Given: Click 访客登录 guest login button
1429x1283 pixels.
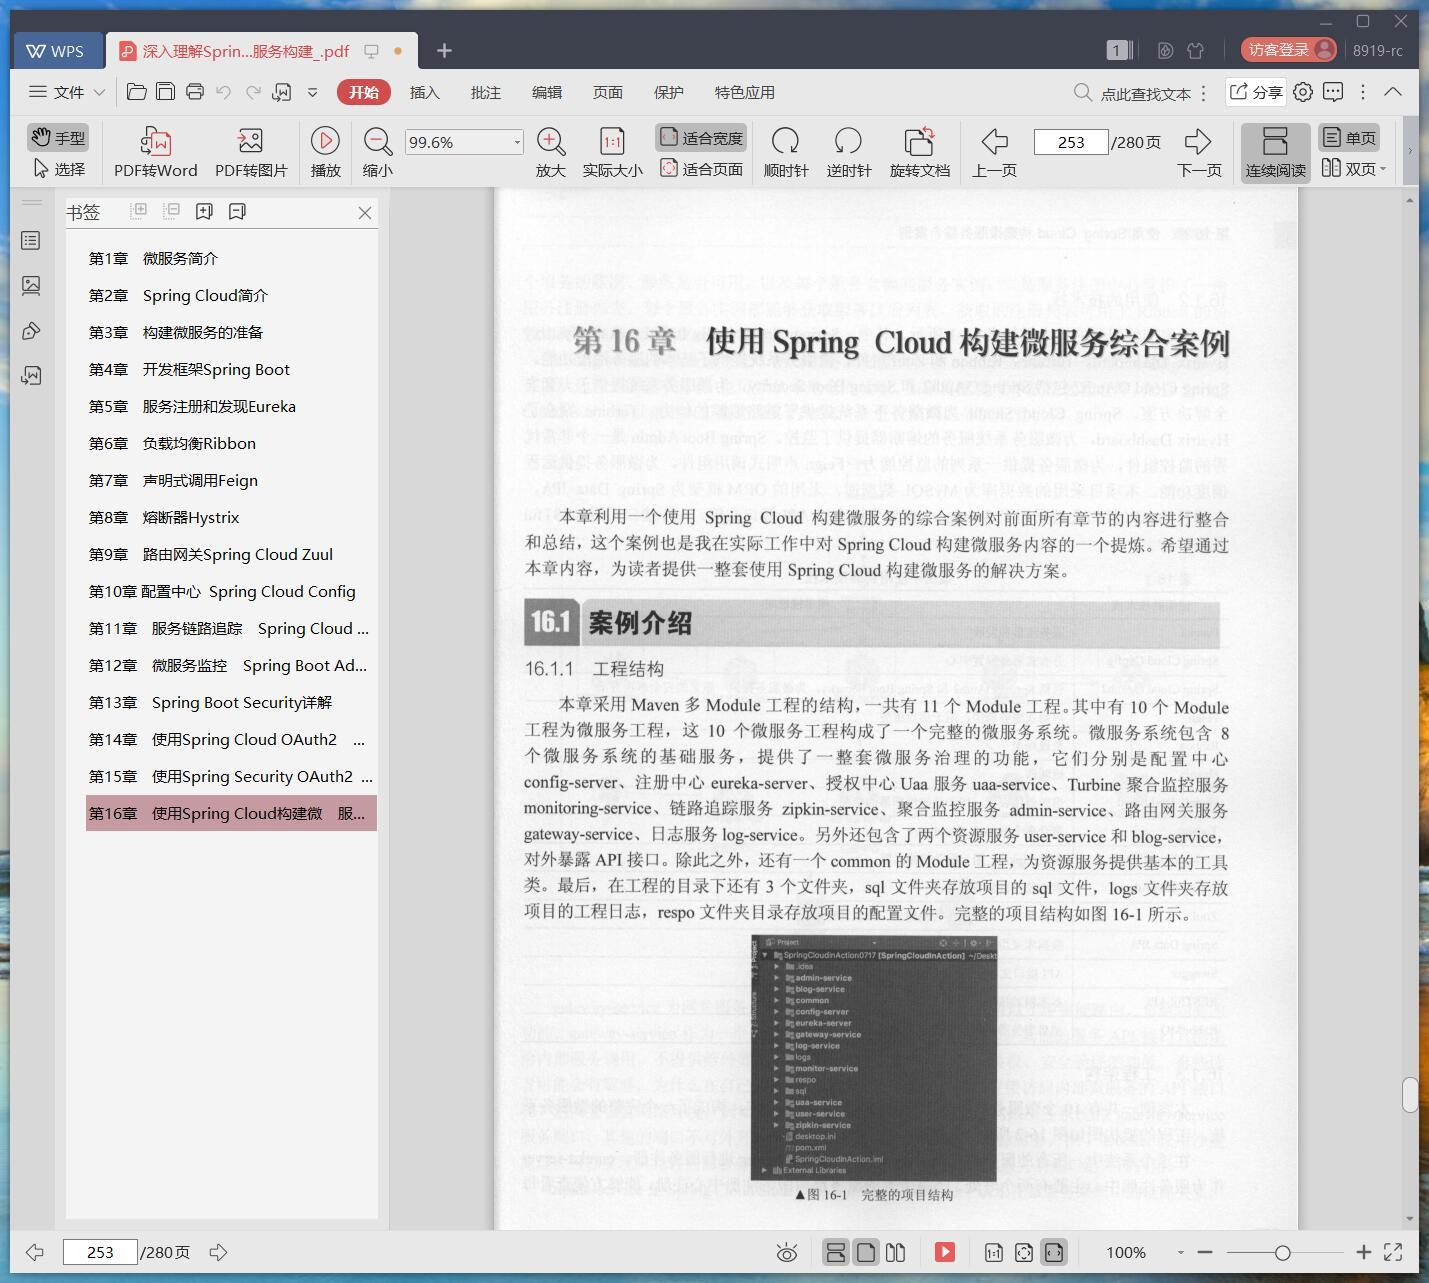Looking at the screenshot, I should pos(1289,50).
